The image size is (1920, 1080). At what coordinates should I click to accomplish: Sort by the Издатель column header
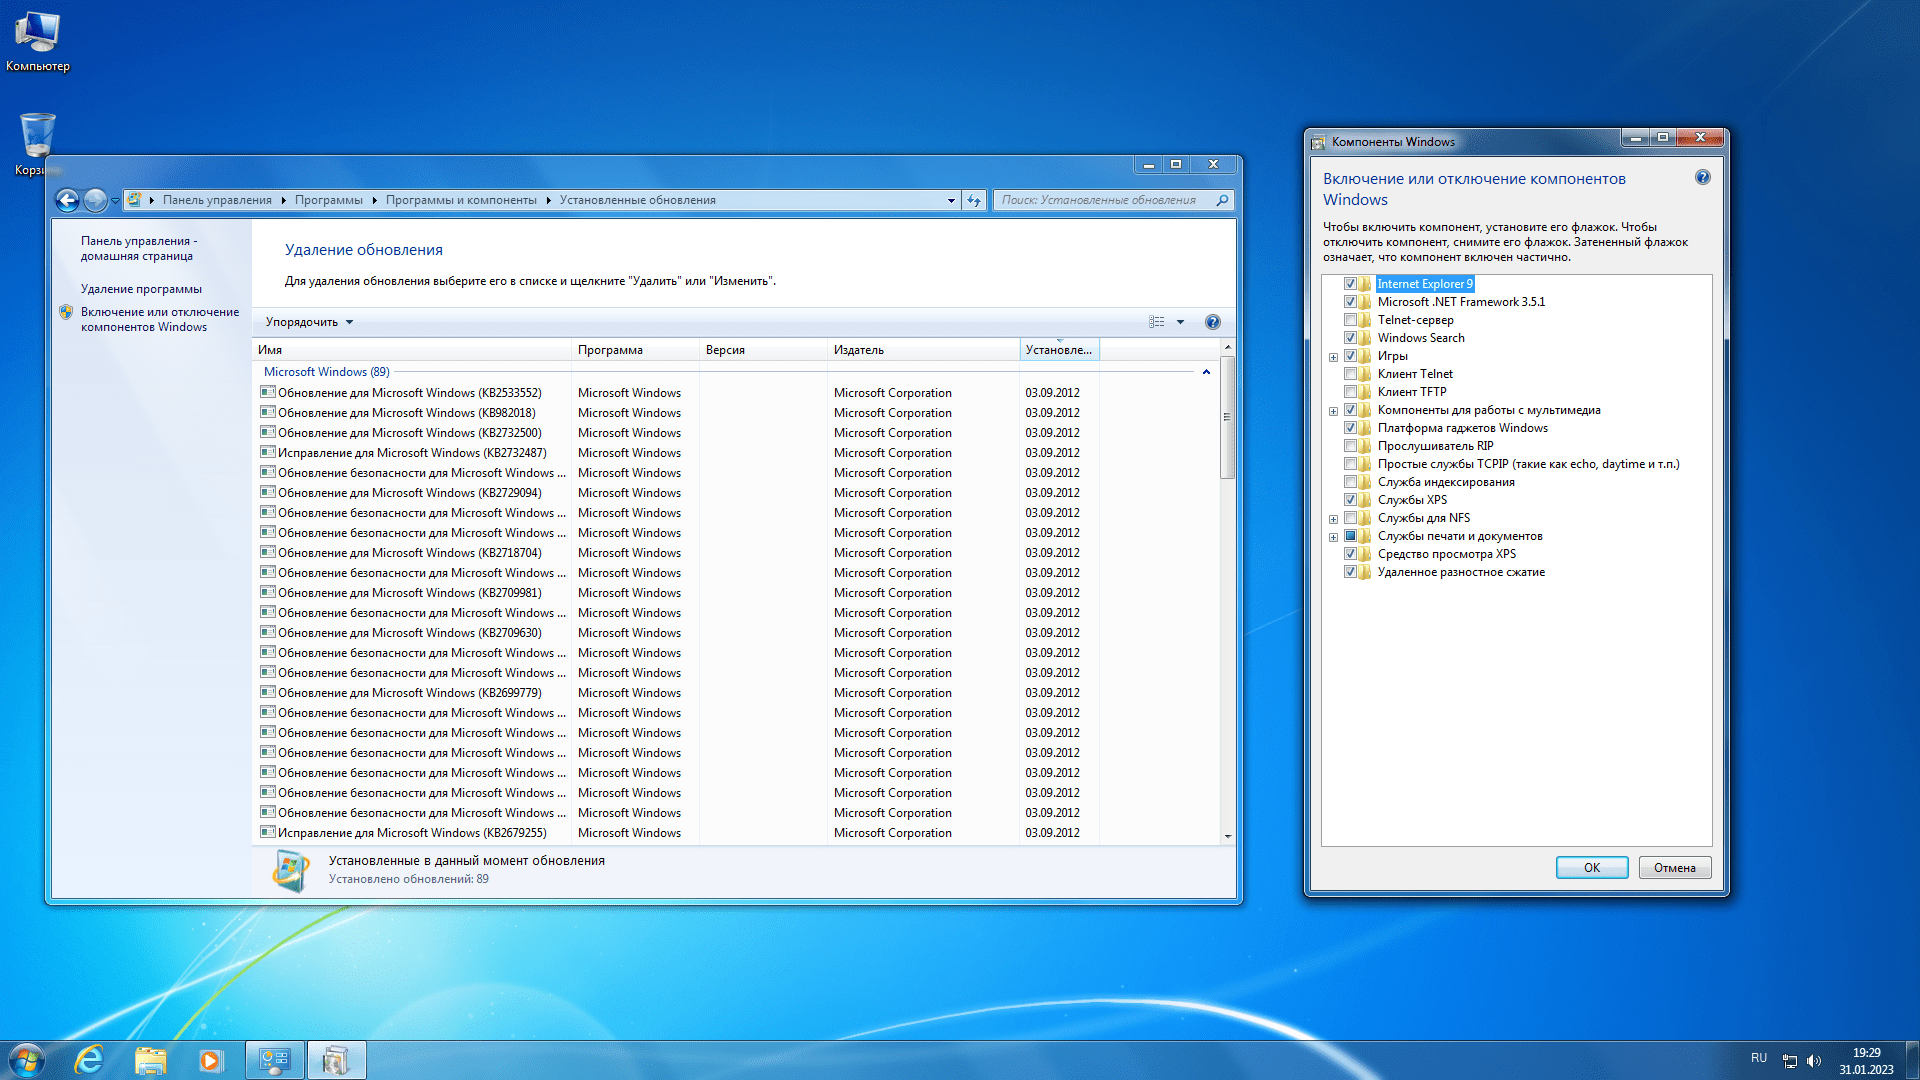[x=859, y=350]
